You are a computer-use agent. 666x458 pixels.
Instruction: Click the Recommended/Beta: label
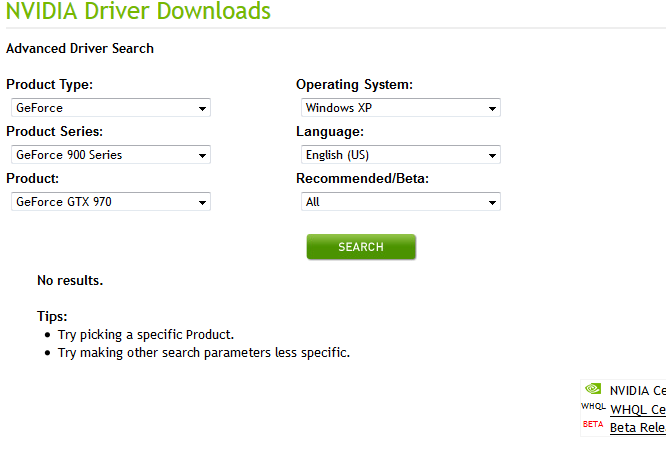point(362,178)
